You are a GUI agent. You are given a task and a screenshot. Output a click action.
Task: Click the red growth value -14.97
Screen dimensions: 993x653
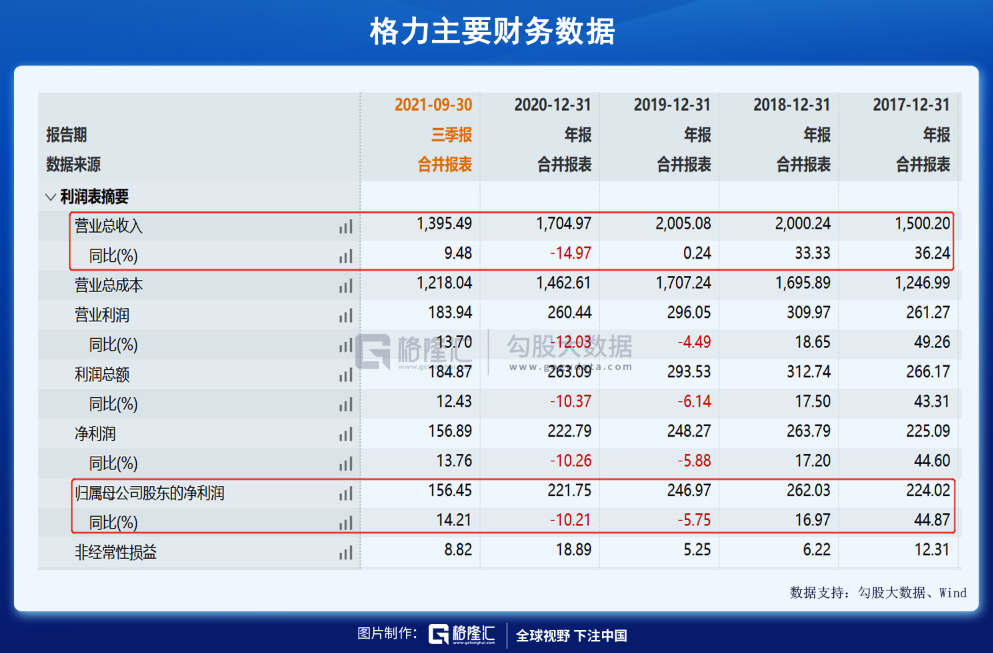point(571,253)
